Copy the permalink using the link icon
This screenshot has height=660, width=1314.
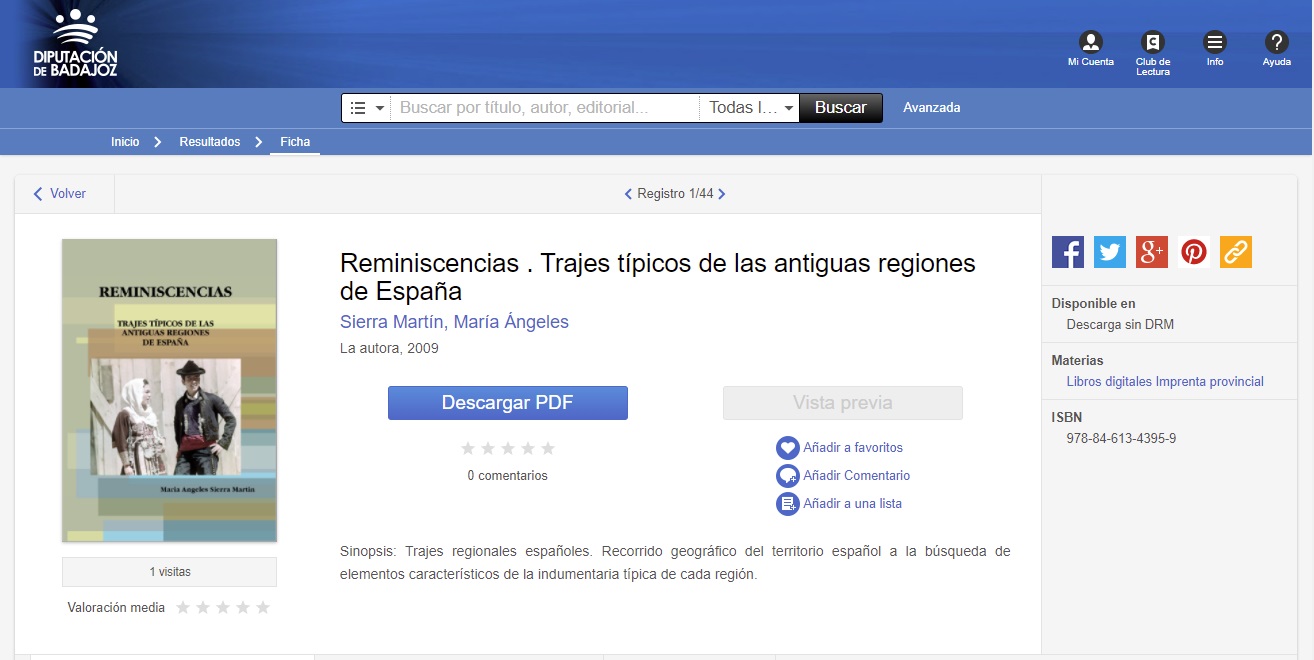1236,252
